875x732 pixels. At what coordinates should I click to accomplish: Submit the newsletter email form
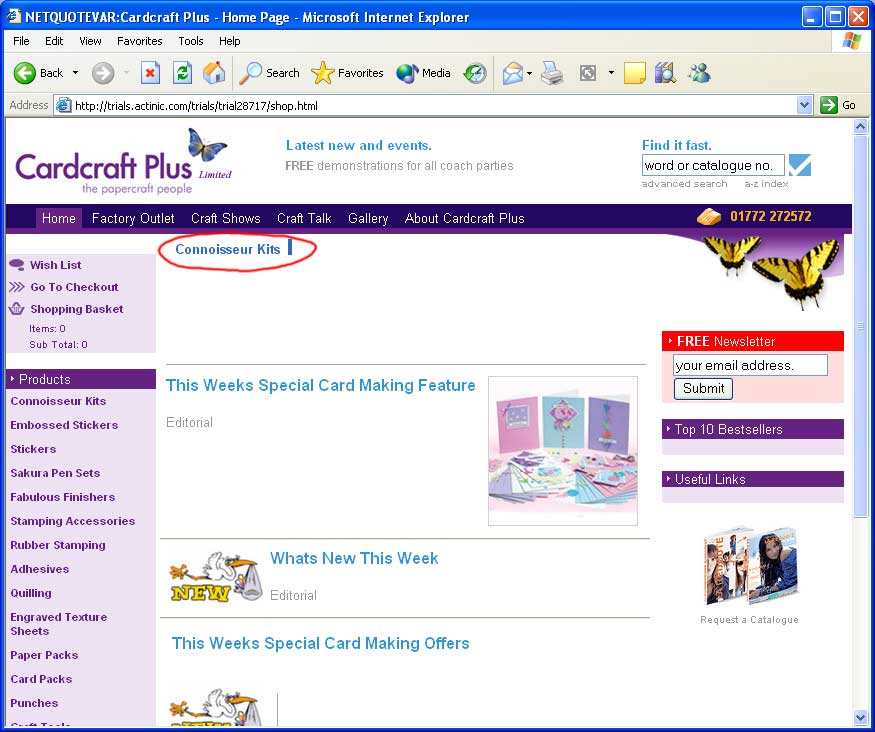click(x=703, y=389)
